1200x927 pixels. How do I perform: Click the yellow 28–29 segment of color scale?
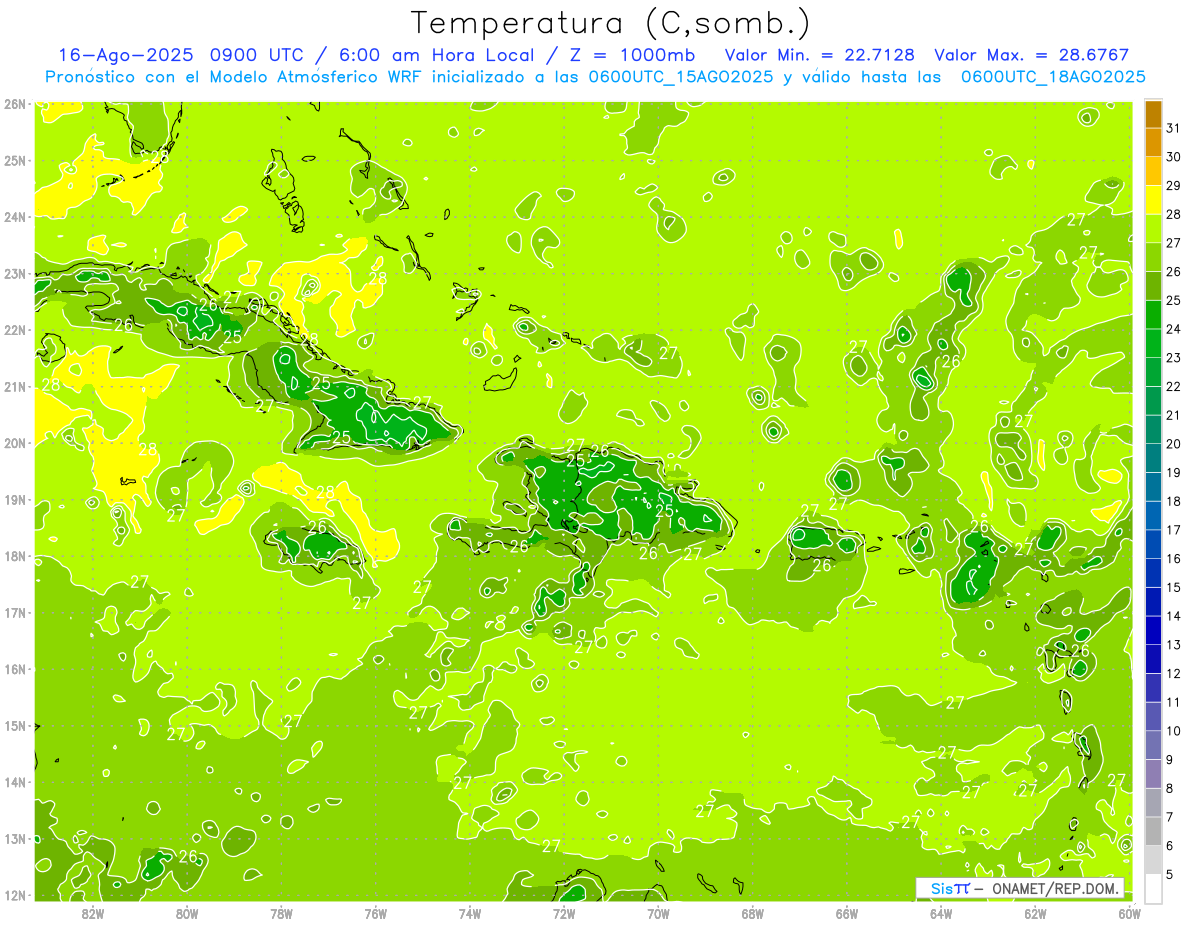pyautogui.click(x=1153, y=200)
